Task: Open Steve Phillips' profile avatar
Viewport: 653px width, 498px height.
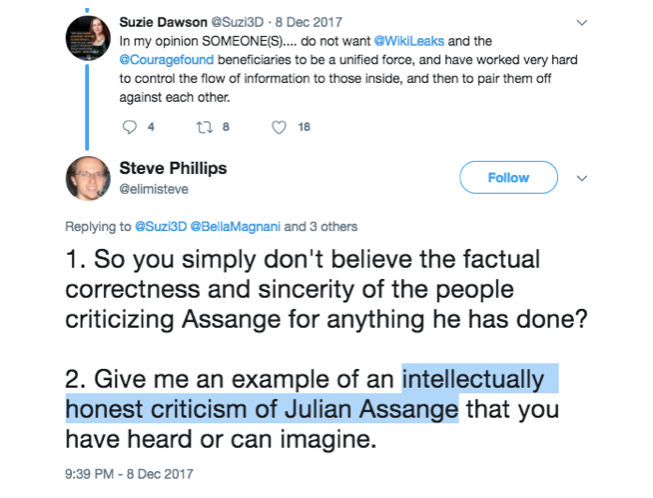Action: pyautogui.click(x=88, y=178)
